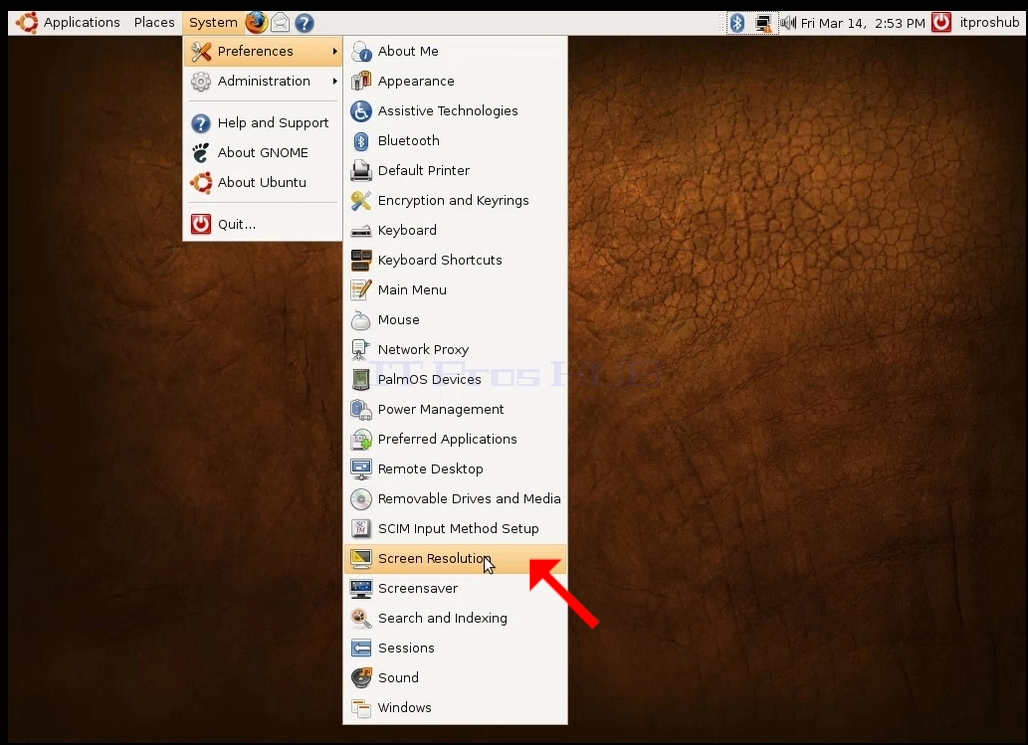Select Power Management entry
Screen dimensions: 1028x745
(455, 409)
